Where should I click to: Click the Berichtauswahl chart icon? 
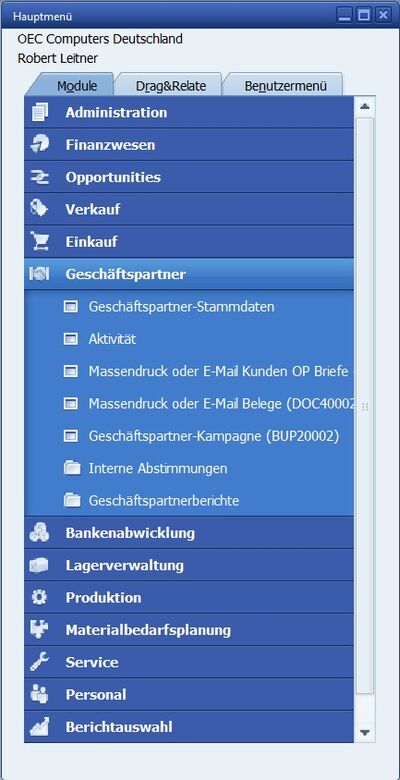click(x=39, y=727)
